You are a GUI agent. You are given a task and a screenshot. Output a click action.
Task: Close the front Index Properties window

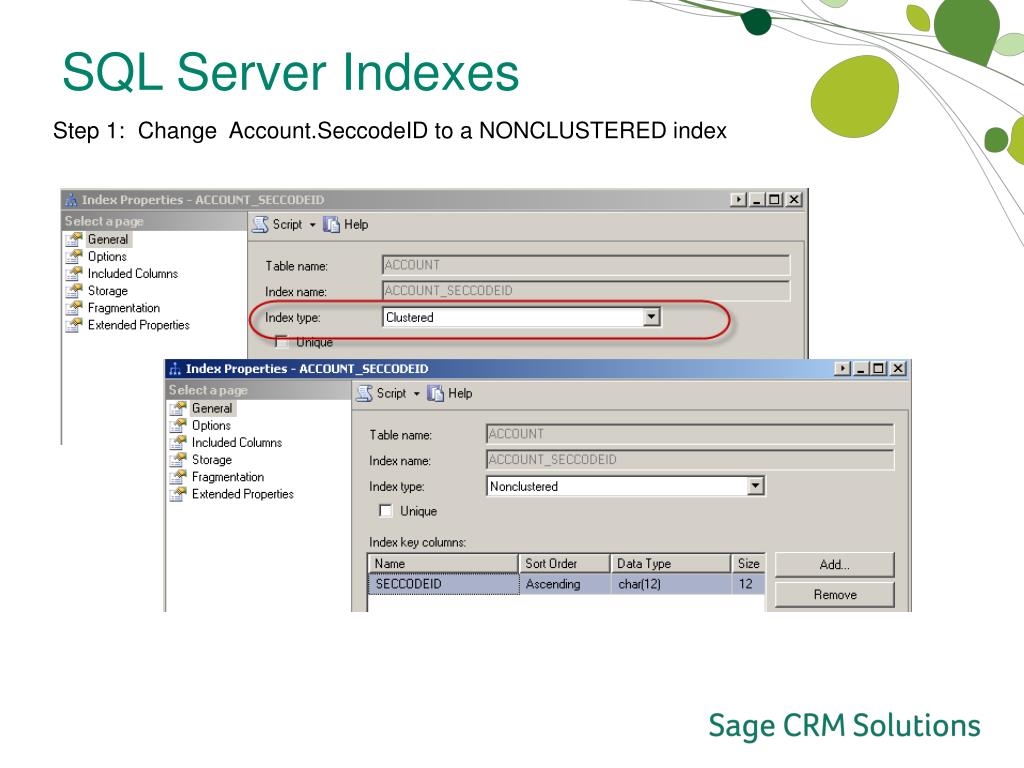(898, 368)
